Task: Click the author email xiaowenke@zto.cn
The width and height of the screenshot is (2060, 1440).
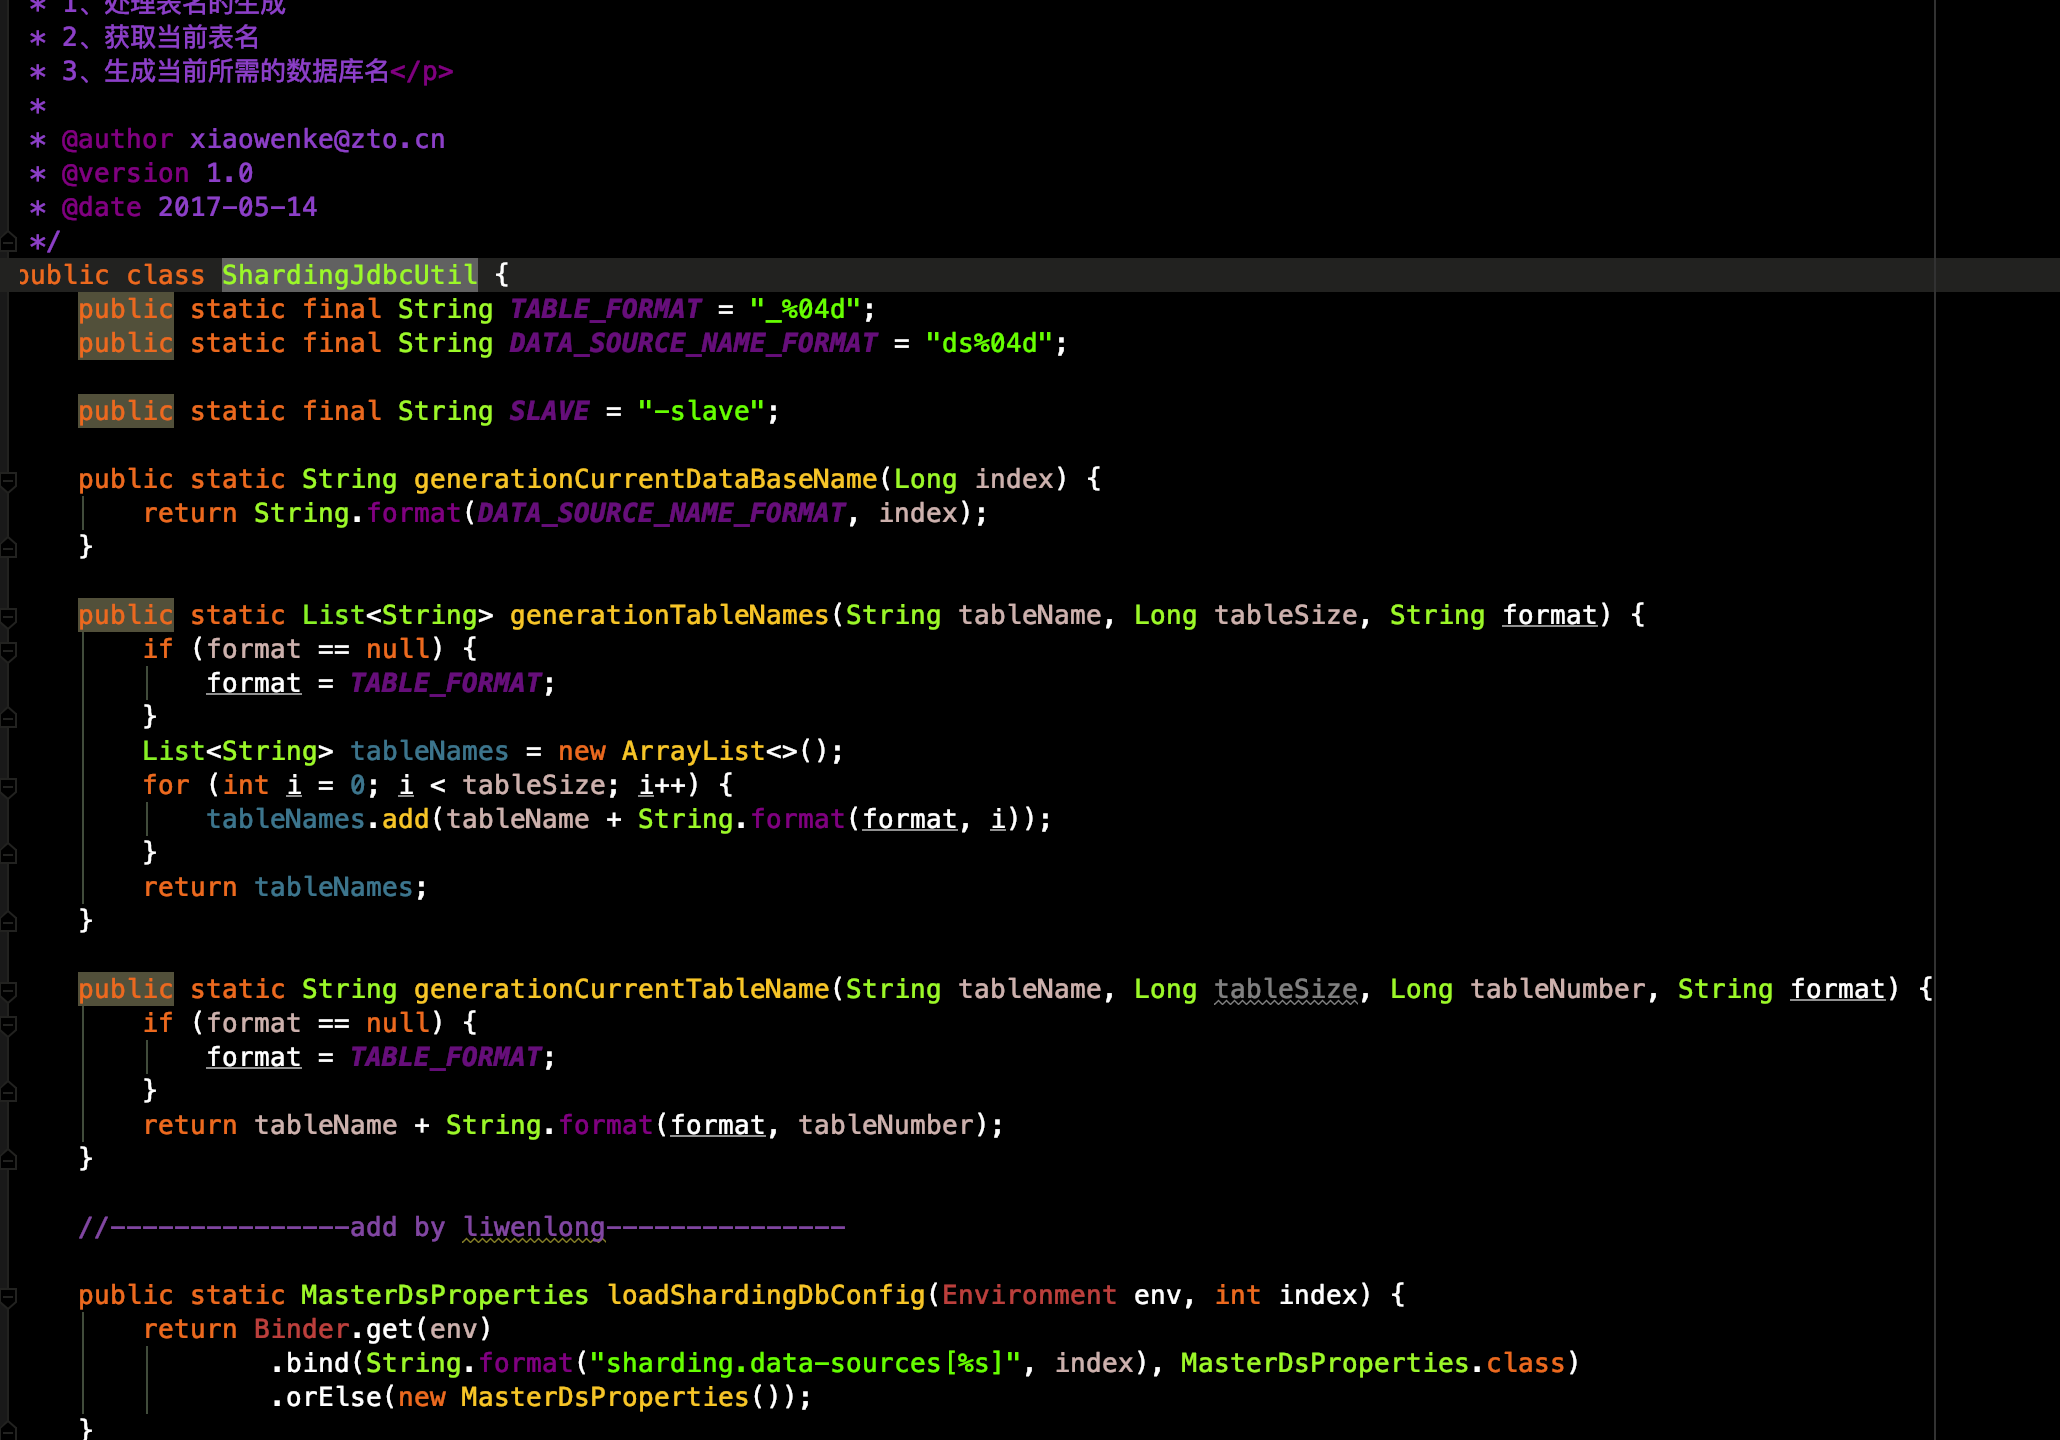Action: click(317, 139)
